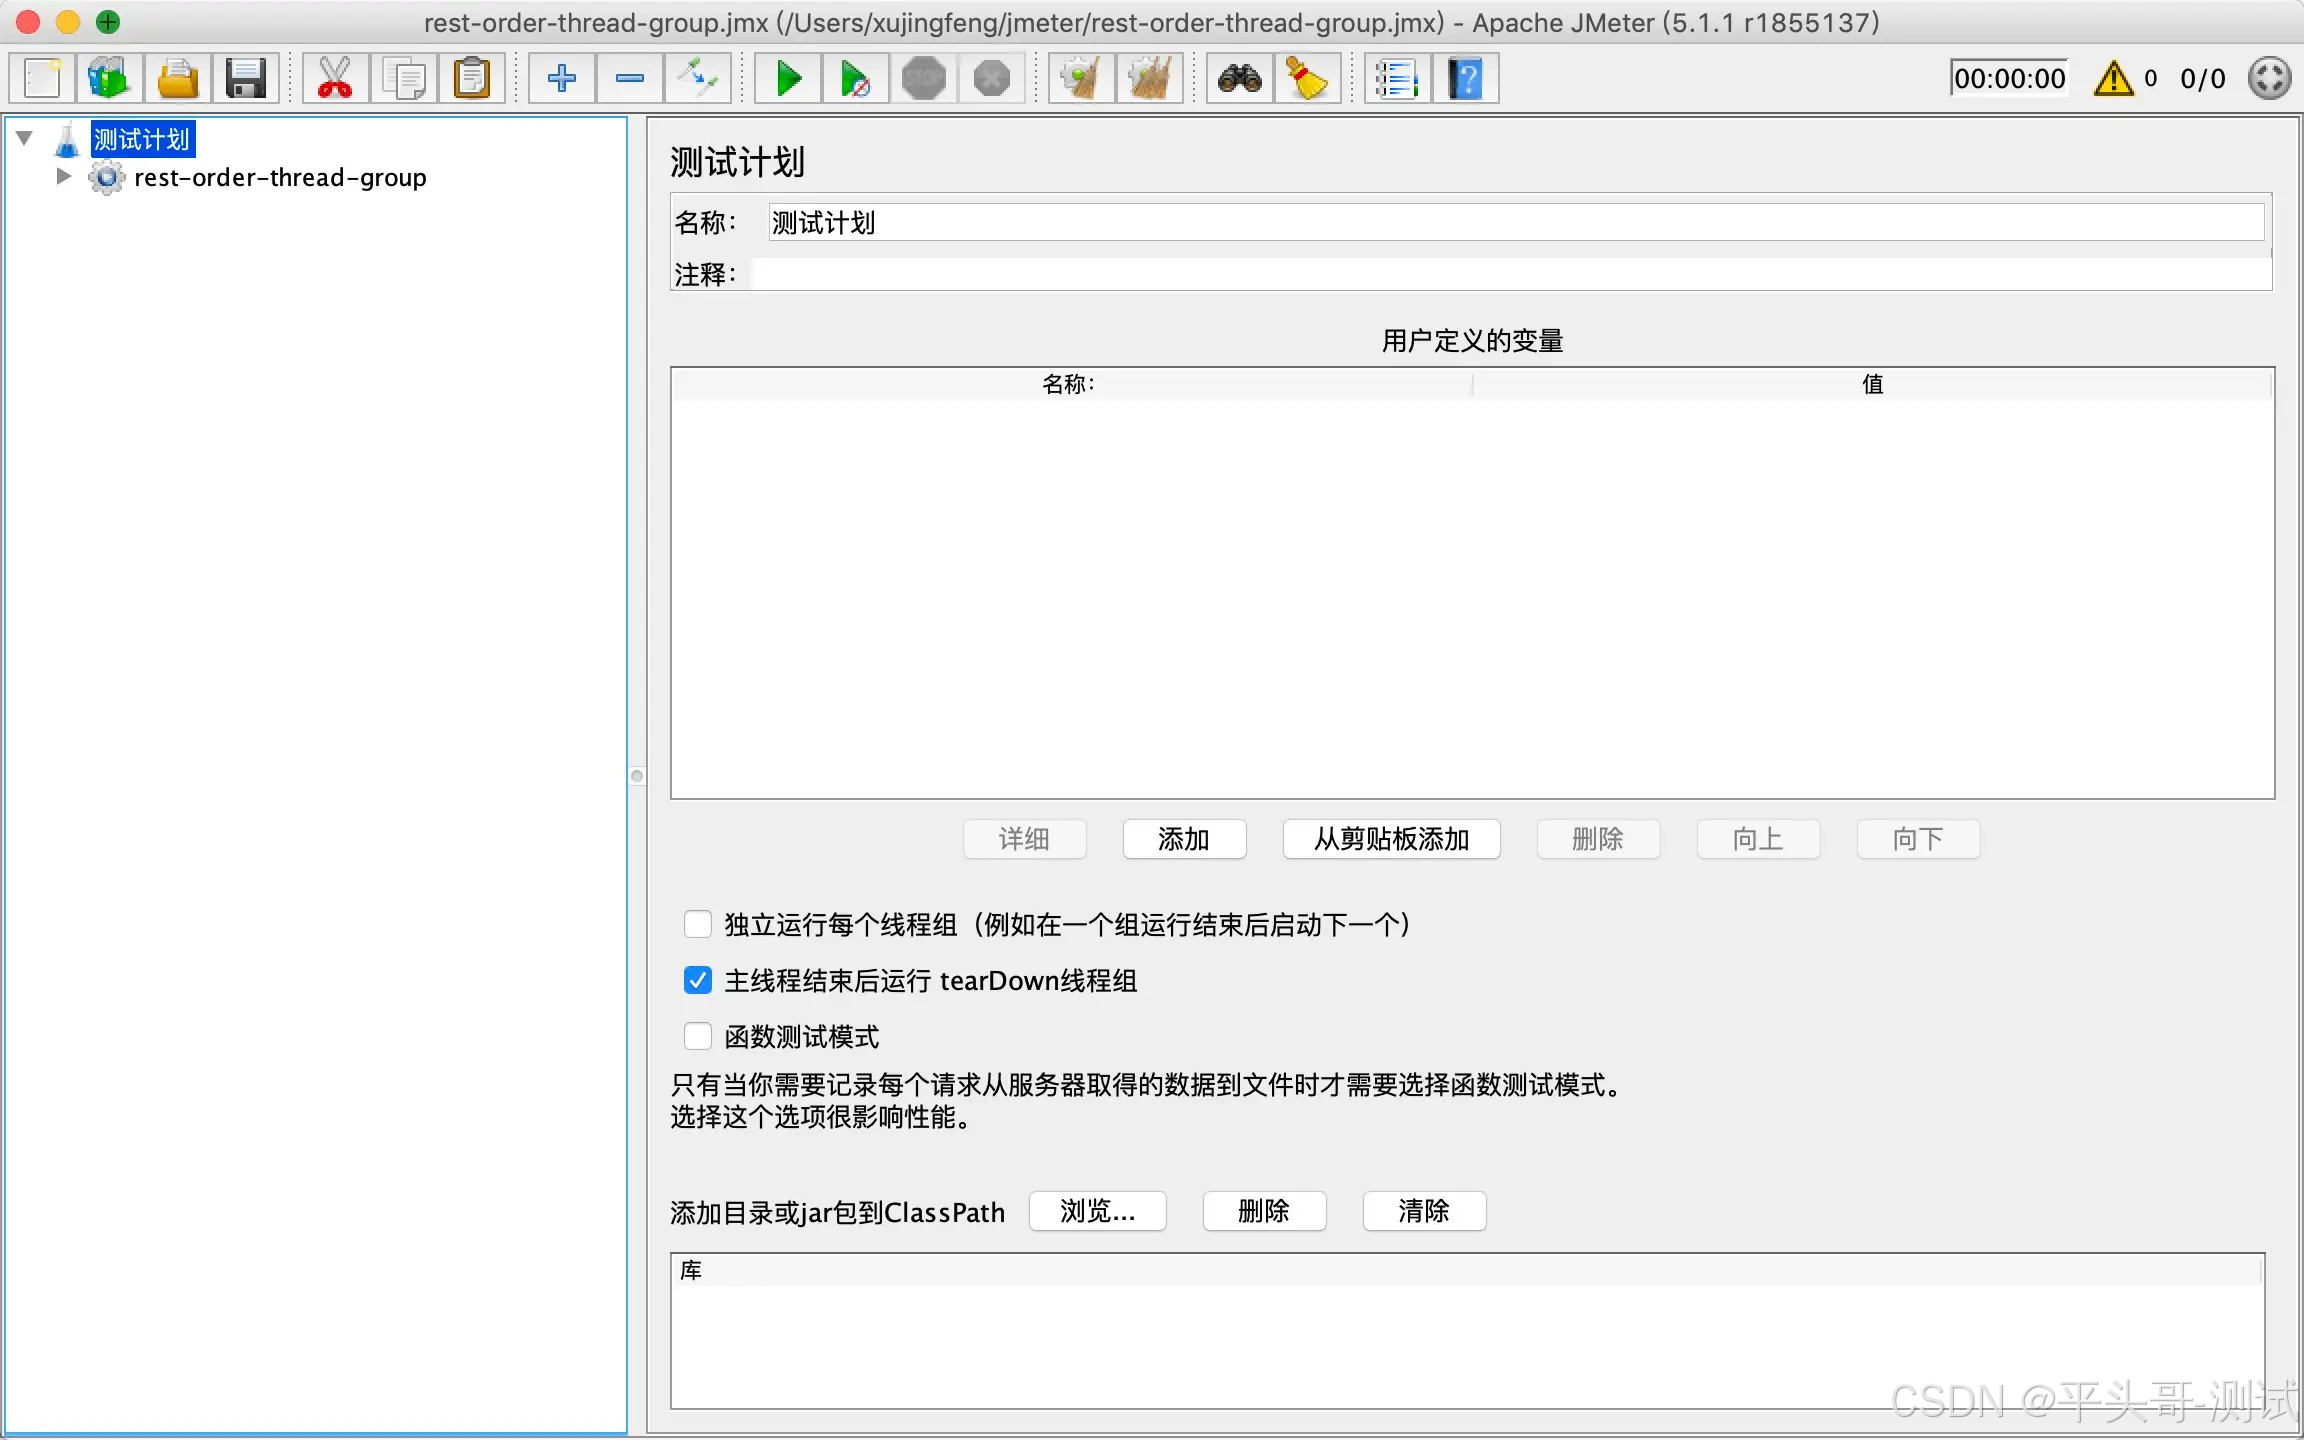Collapse all tree nodes with minus icon
Image resolution: width=2304 pixels, height=1440 pixels.
tap(628, 77)
